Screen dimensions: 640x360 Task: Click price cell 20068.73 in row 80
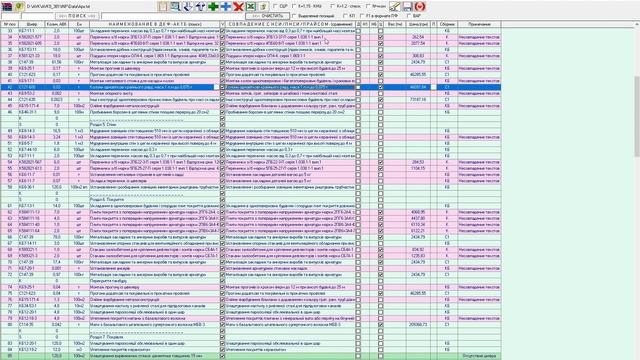tap(418, 324)
